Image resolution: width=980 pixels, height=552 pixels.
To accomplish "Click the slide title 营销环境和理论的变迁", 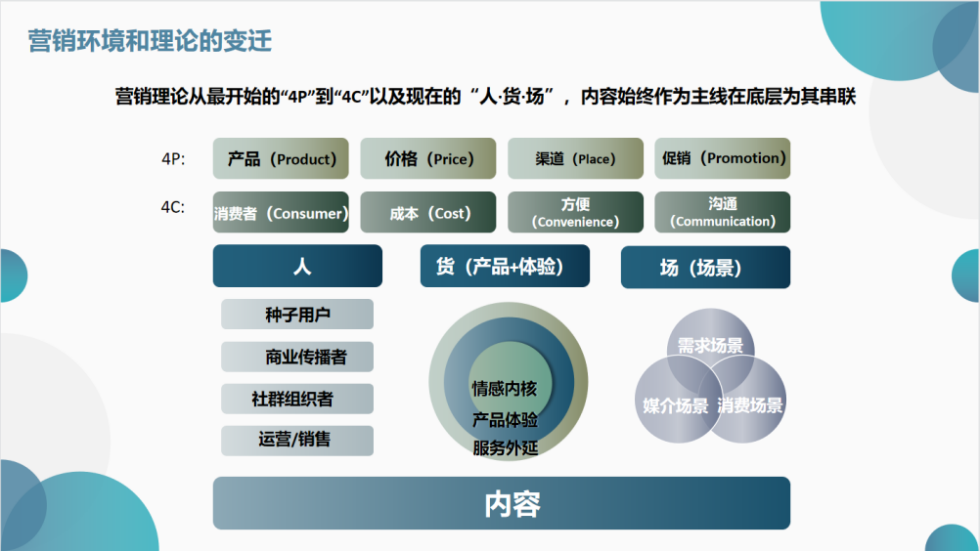I will [150, 41].
